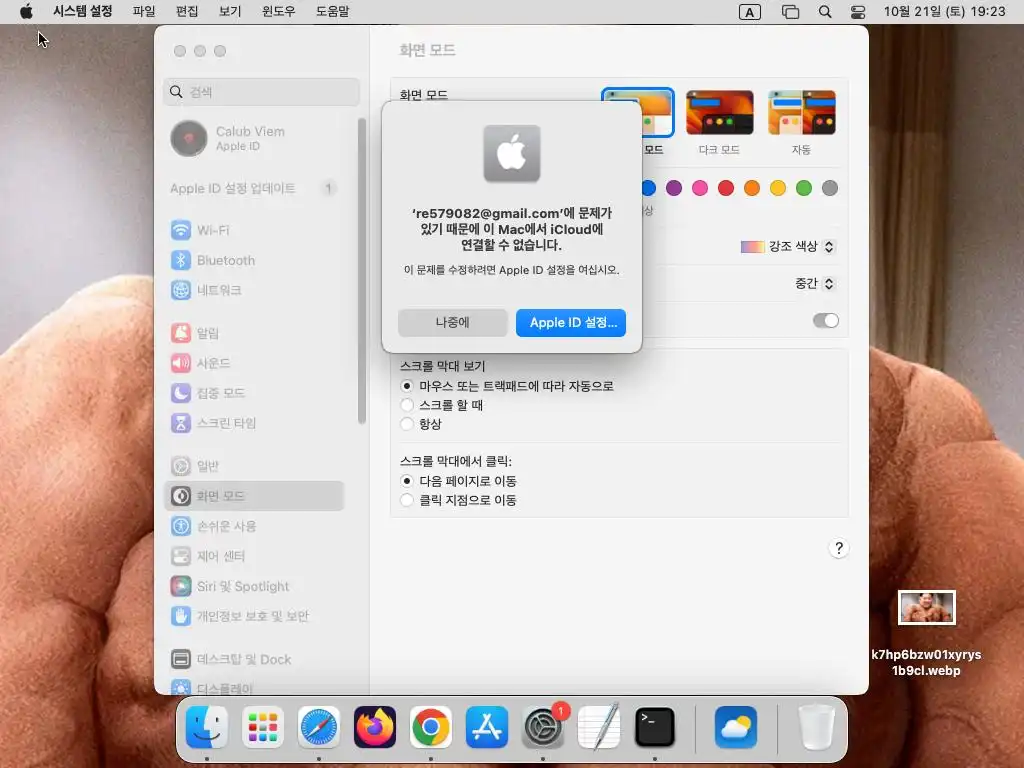Open the 윈도우 menu
This screenshot has width=1024, height=768.
pos(278,11)
